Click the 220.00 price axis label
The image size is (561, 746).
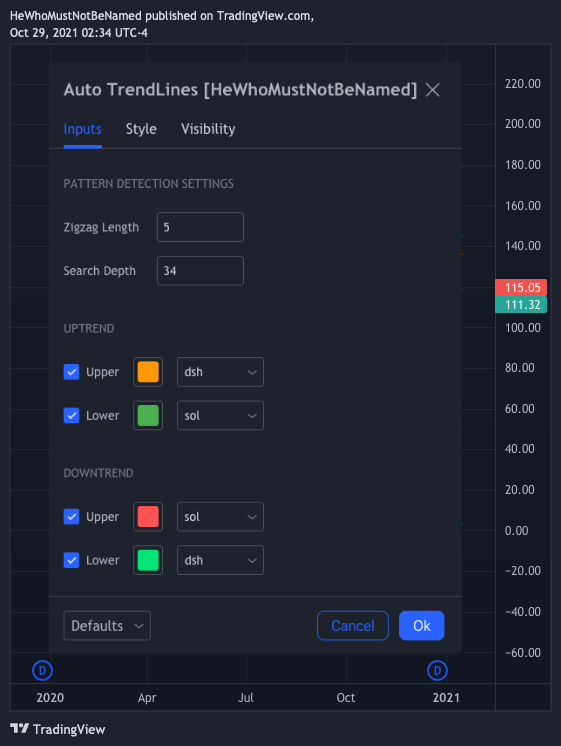(523, 84)
